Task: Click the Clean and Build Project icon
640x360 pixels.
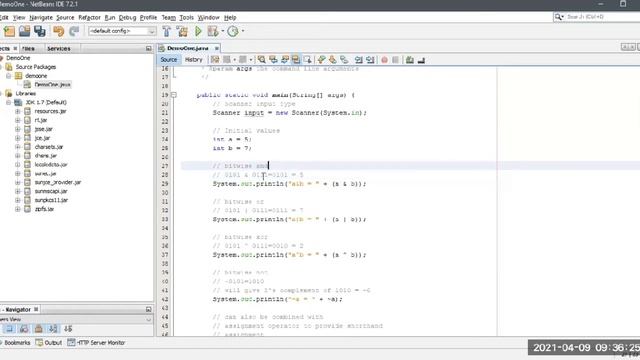Action: (x=182, y=31)
